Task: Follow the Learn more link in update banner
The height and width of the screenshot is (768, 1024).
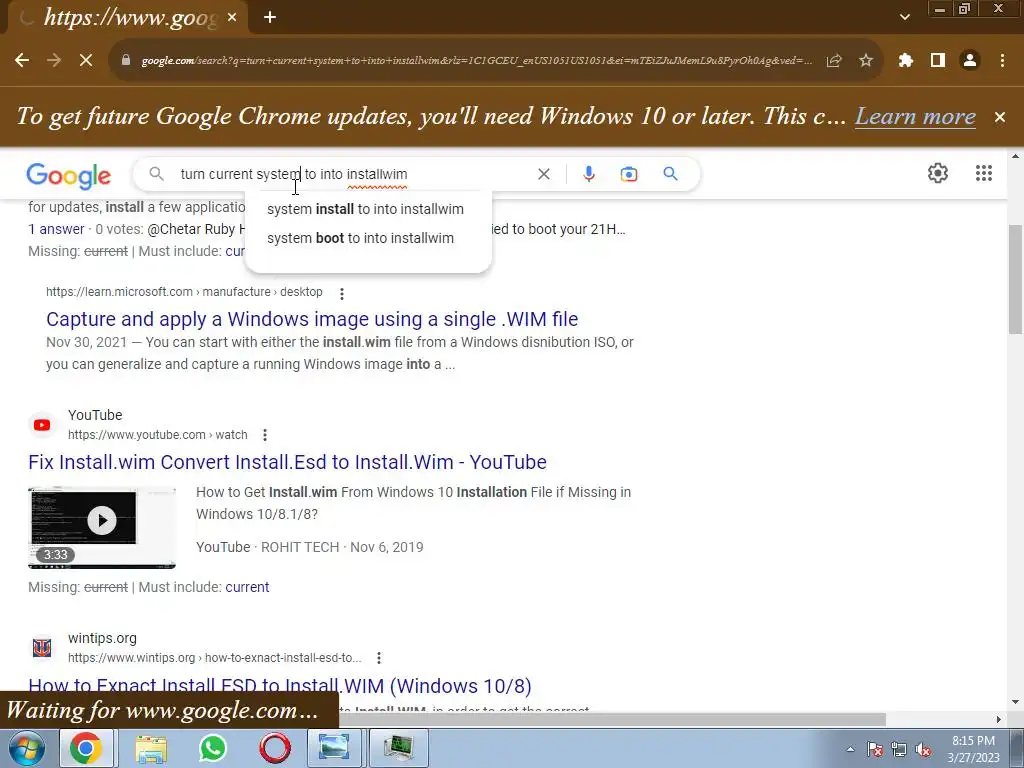Action: [915, 116]
